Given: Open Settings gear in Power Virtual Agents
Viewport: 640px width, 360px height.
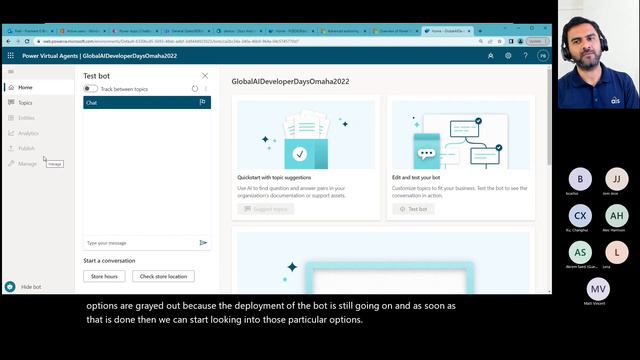Looking at the screenshot, I should tap(508, 56).
